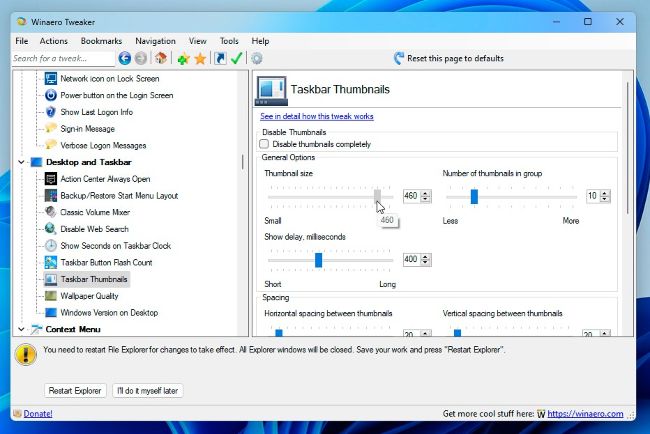Viewport: 650px width, 434px height.
Task: Open the File menu
Action: coord(22,41)
